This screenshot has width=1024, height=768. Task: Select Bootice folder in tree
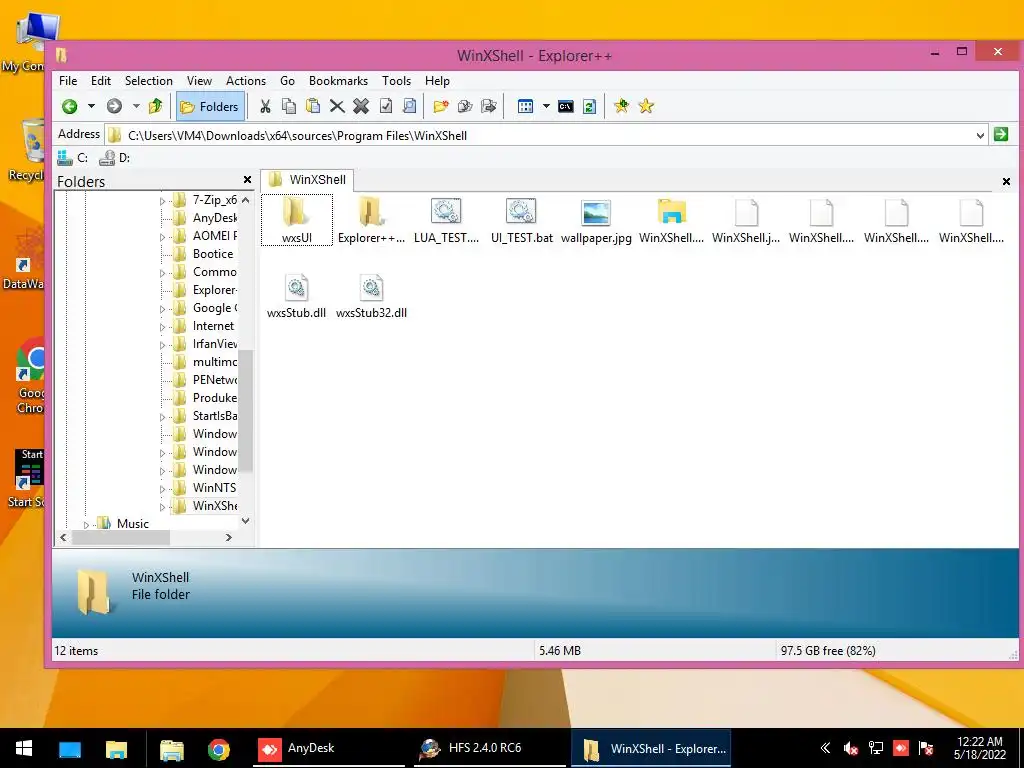click(x=212, y=254)
